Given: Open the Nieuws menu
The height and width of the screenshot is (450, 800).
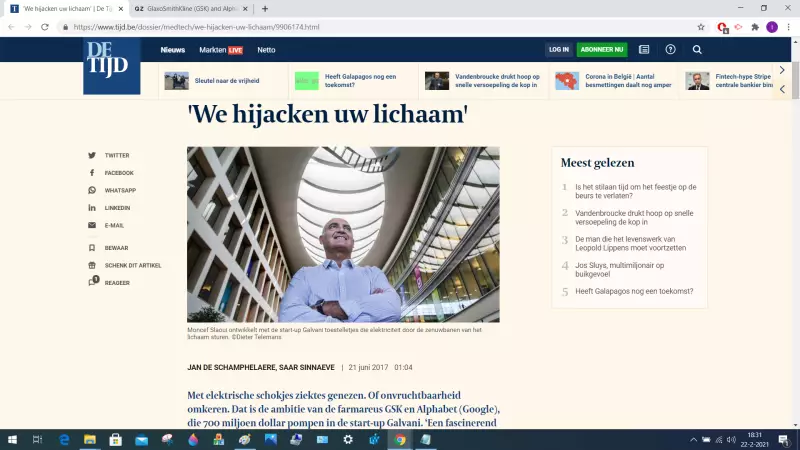Looking at the screenshot, I should pyautogui.click(x=172, y=50).
